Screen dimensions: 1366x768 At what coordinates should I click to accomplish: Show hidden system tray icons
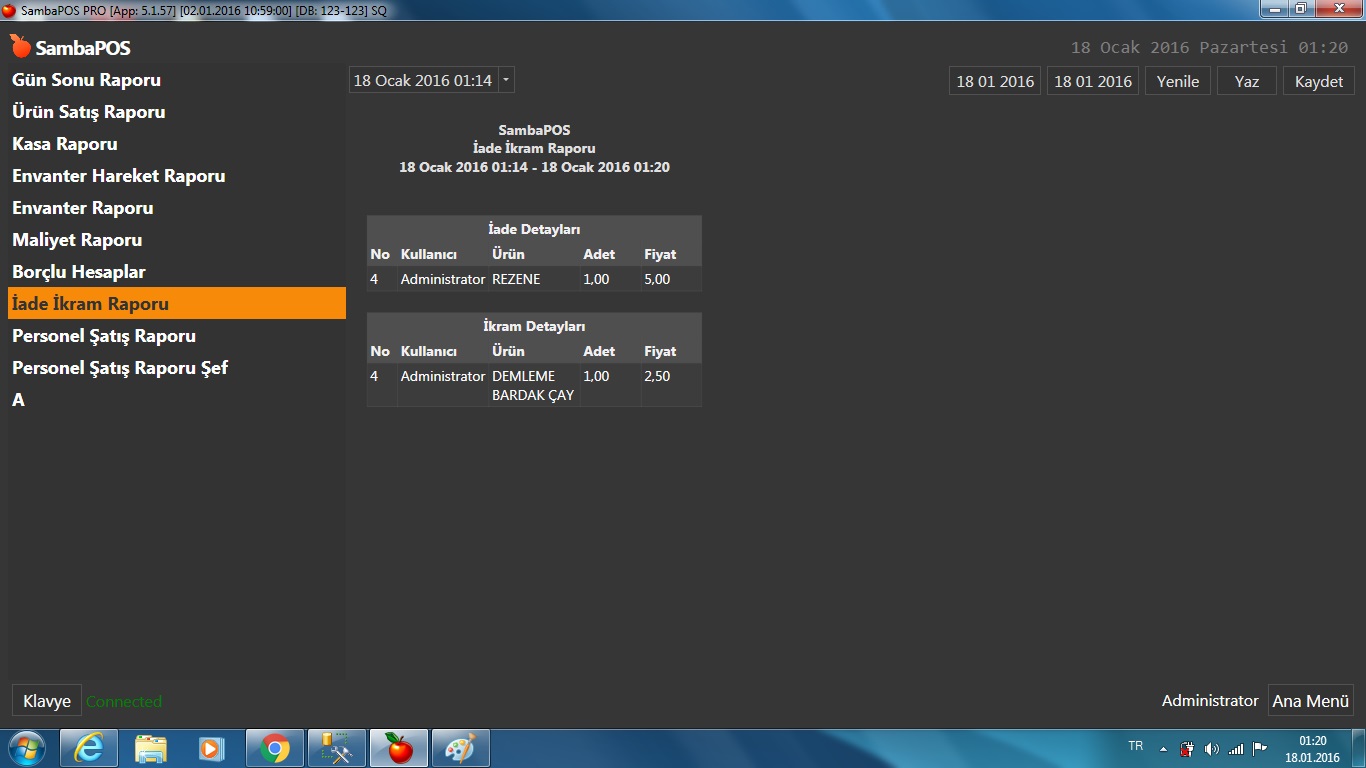[x=1163, y=749]
